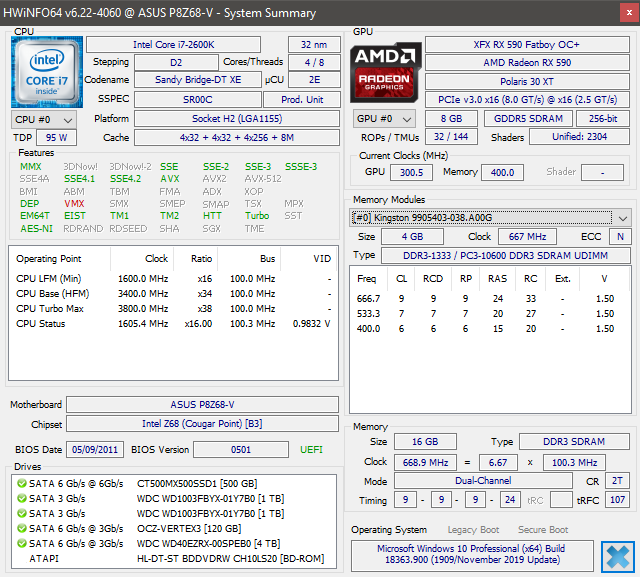Click the memory clock 668.9 MHz field

coord(425,462)
